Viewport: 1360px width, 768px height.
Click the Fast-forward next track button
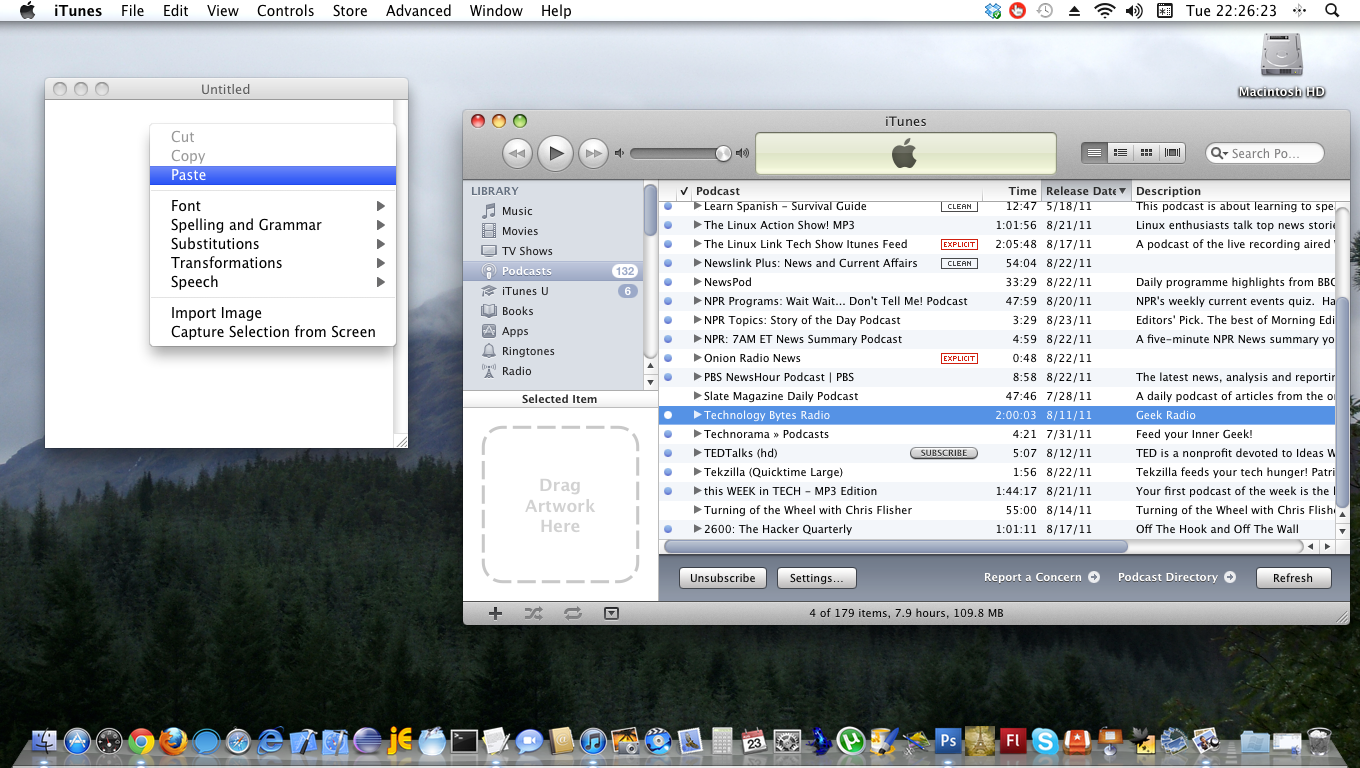[x=594, y=153]
